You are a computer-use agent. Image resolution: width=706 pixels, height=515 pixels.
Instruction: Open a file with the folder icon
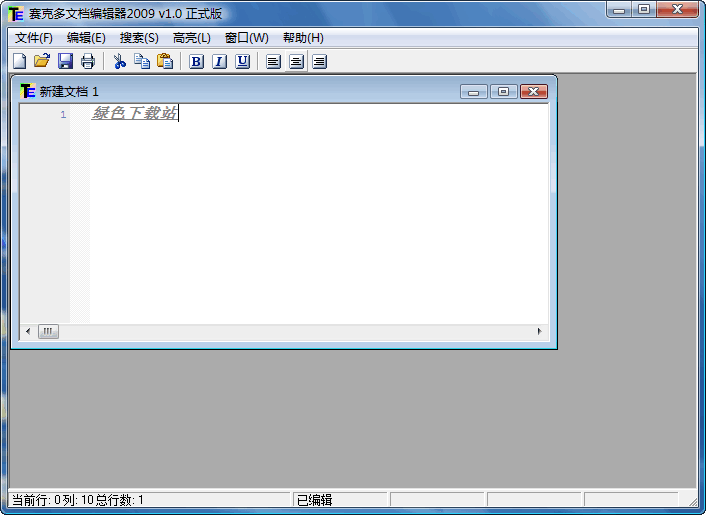click(42, 61)
